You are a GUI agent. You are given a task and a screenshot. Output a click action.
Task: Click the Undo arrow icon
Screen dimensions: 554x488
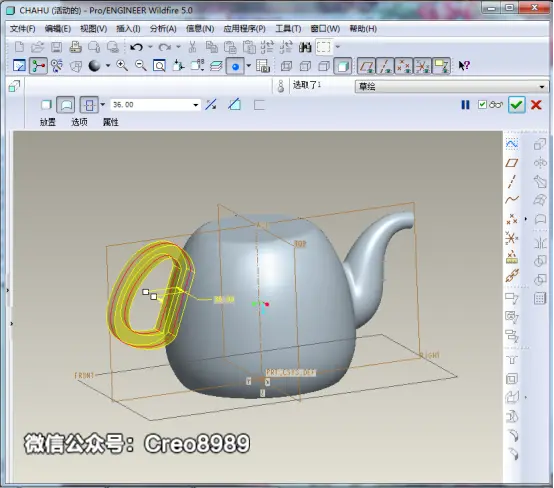pos(136,47)
